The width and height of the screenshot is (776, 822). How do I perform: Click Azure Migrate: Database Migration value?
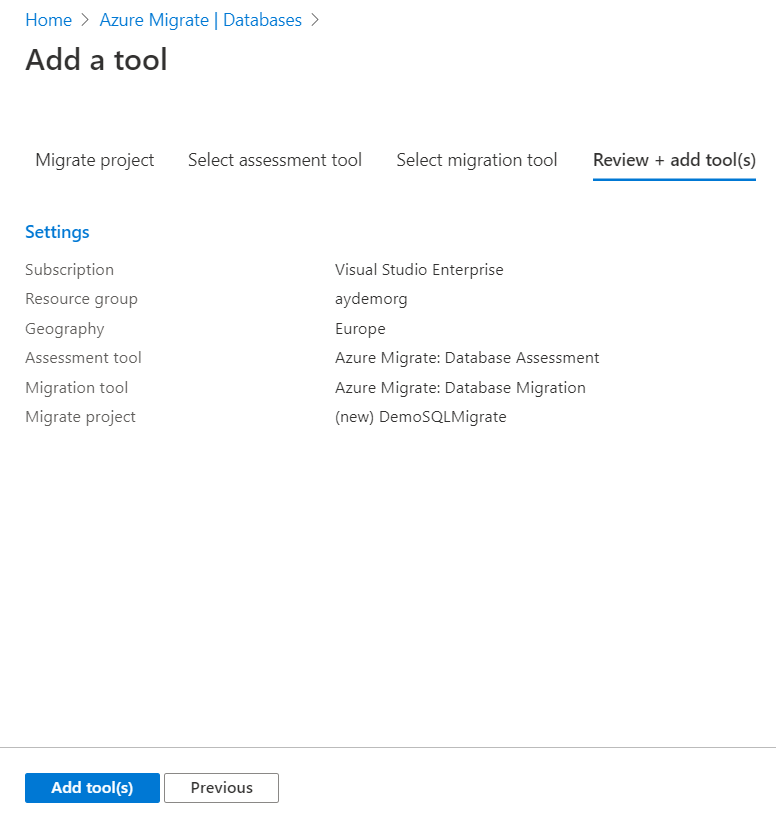pyautogui.click(x=460, y=388)
